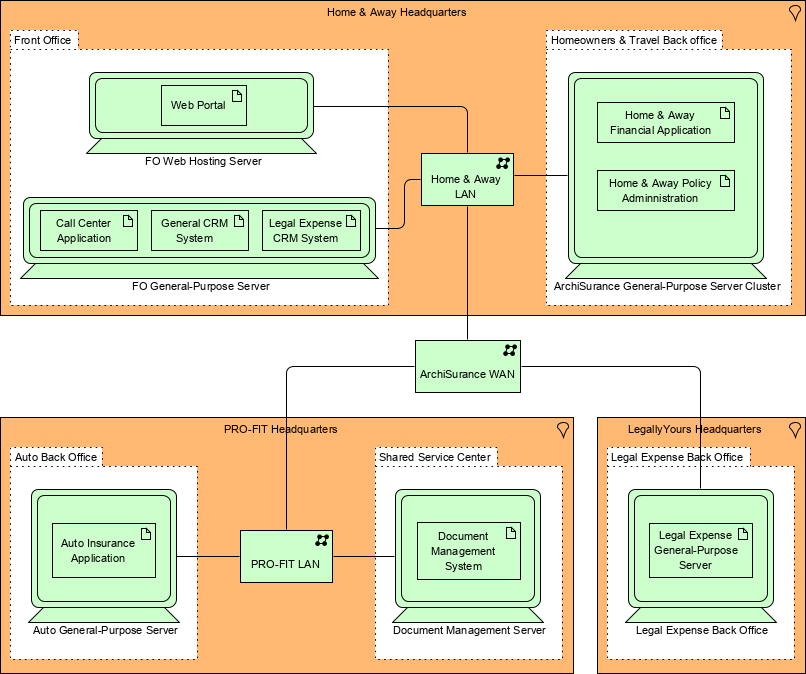Click the Legal Expense General-Purpose Server element
The width and height of the screenshot is (806, 674).
[699, 550]
